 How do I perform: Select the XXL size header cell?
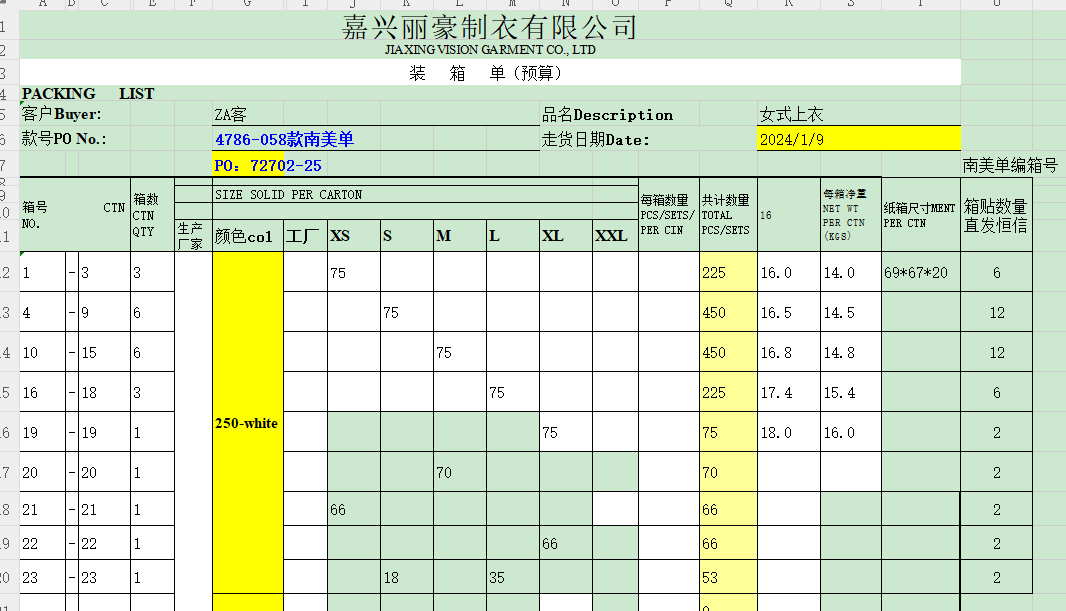pos(611,236)
